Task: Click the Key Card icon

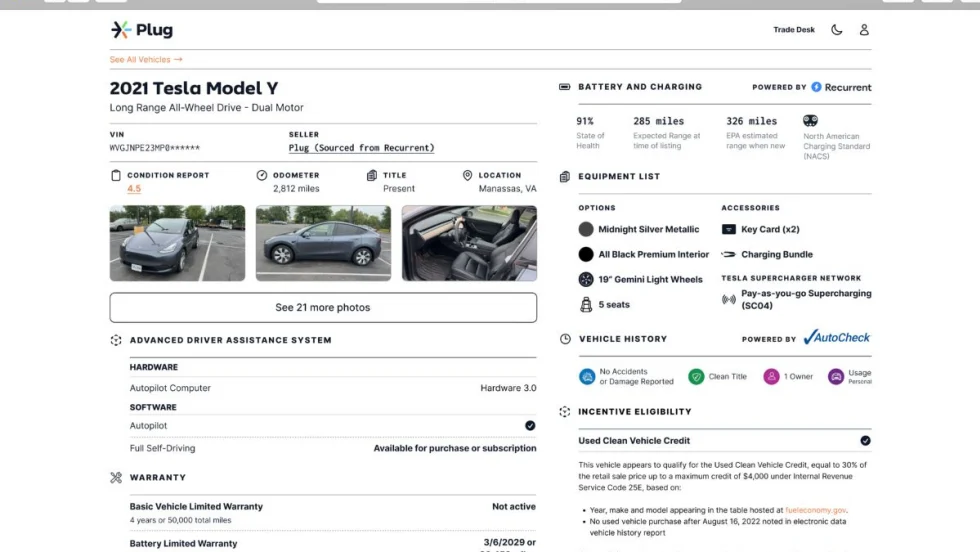Action: click(729, 229)
